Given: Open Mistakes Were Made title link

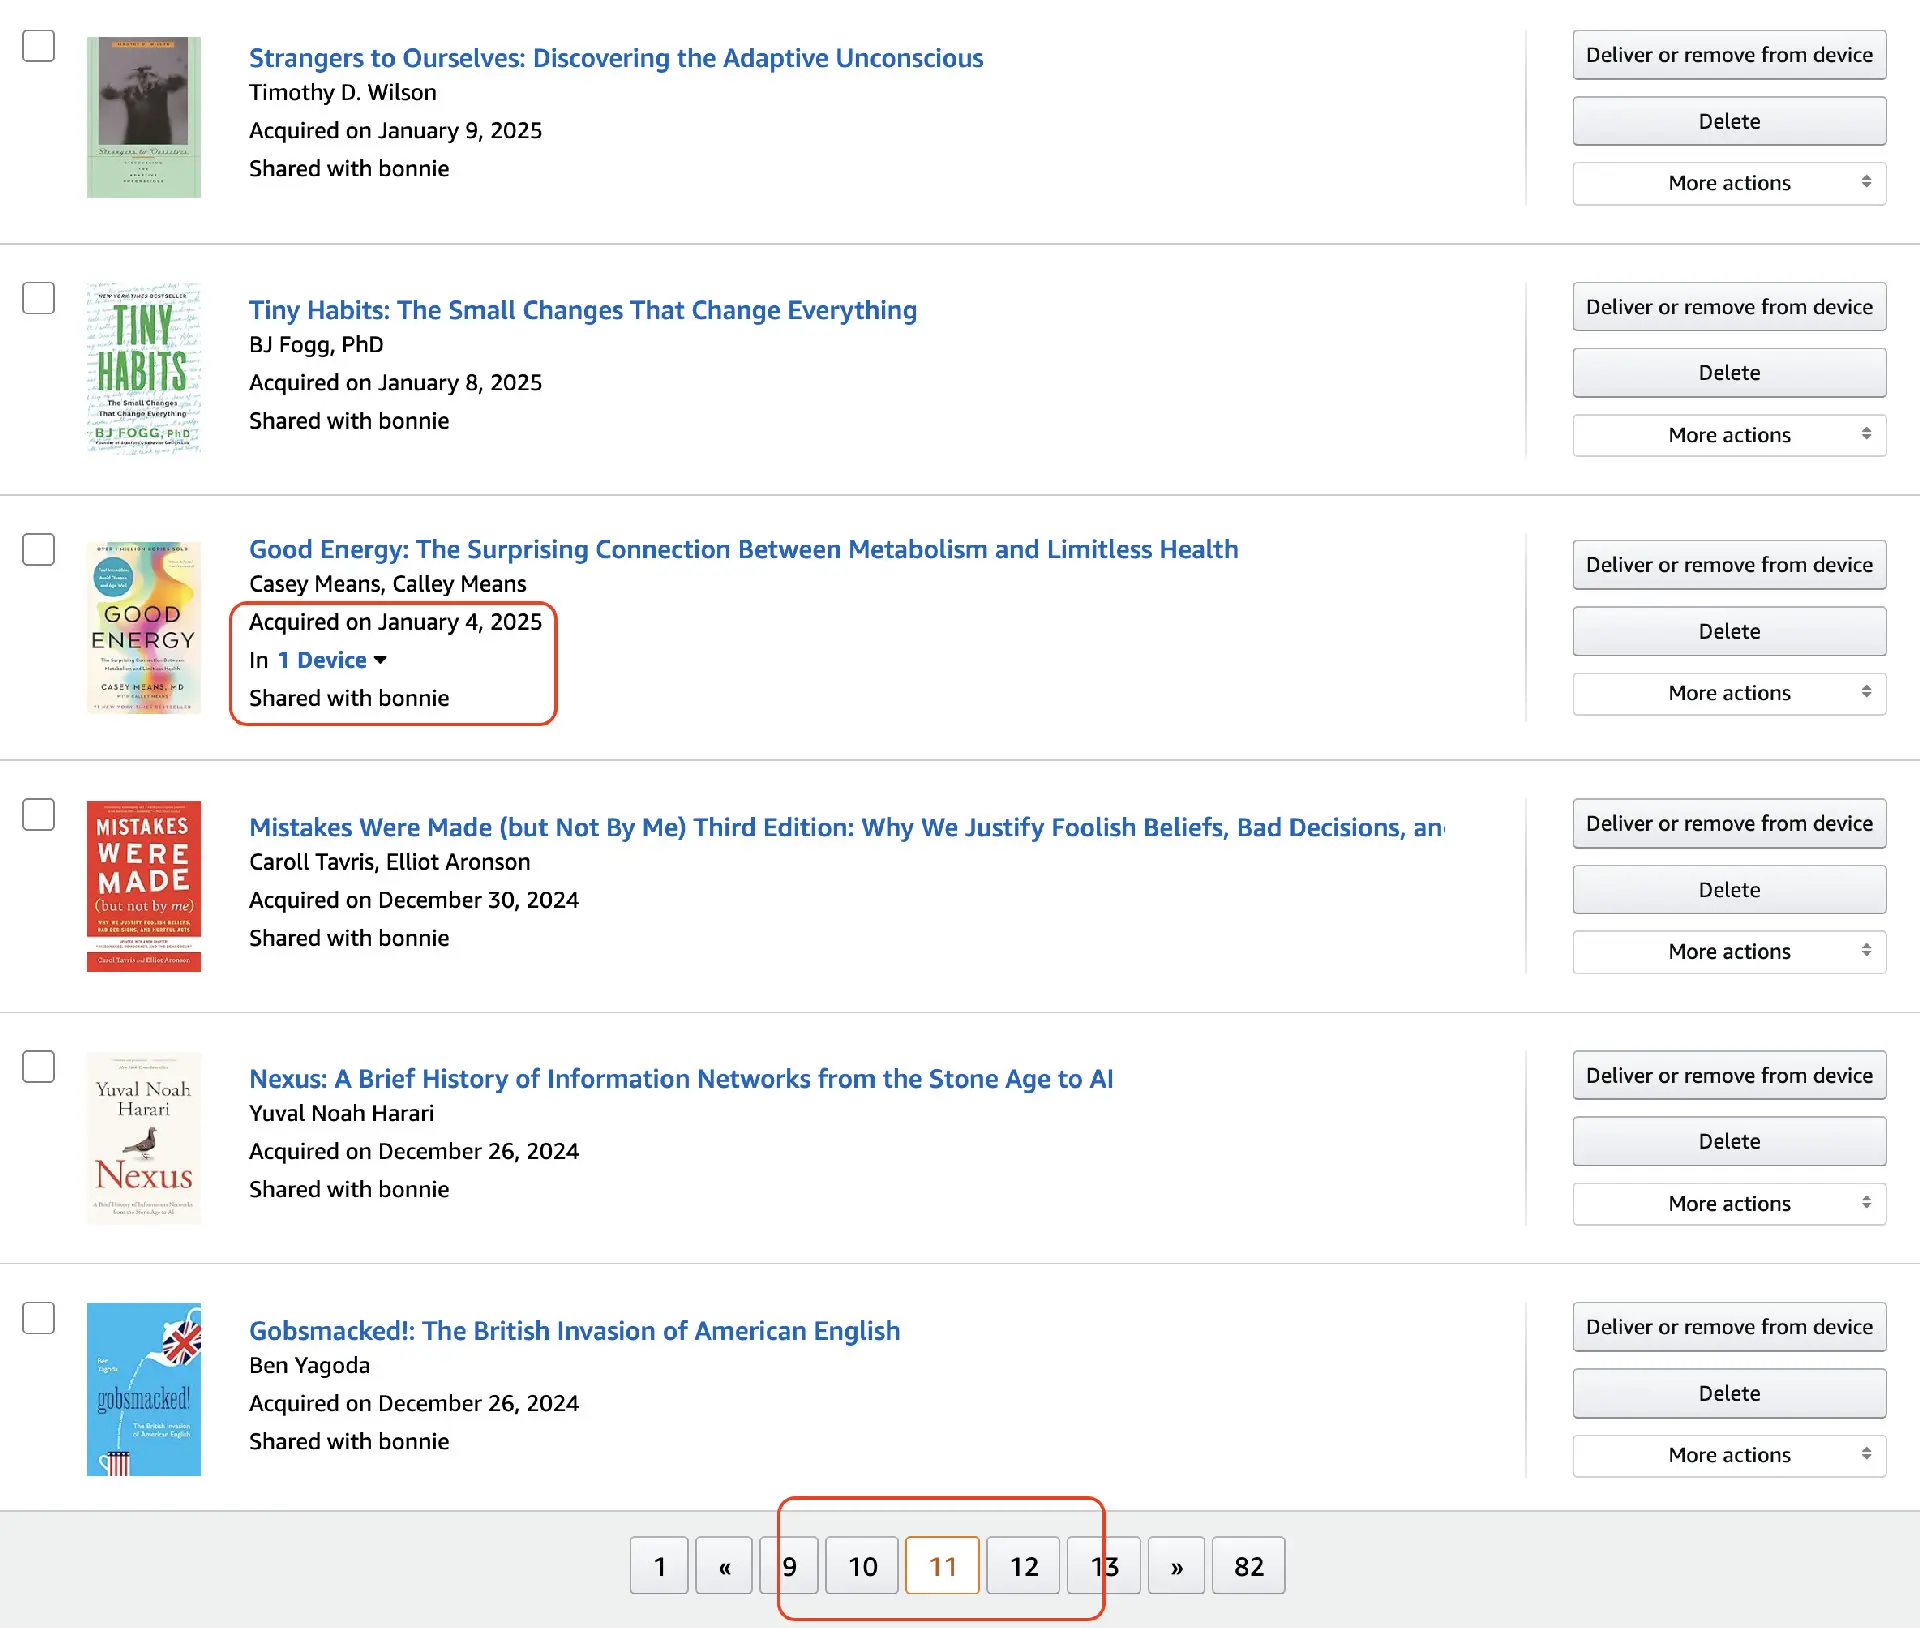Looking at the screenshot, I should (846, 827).
